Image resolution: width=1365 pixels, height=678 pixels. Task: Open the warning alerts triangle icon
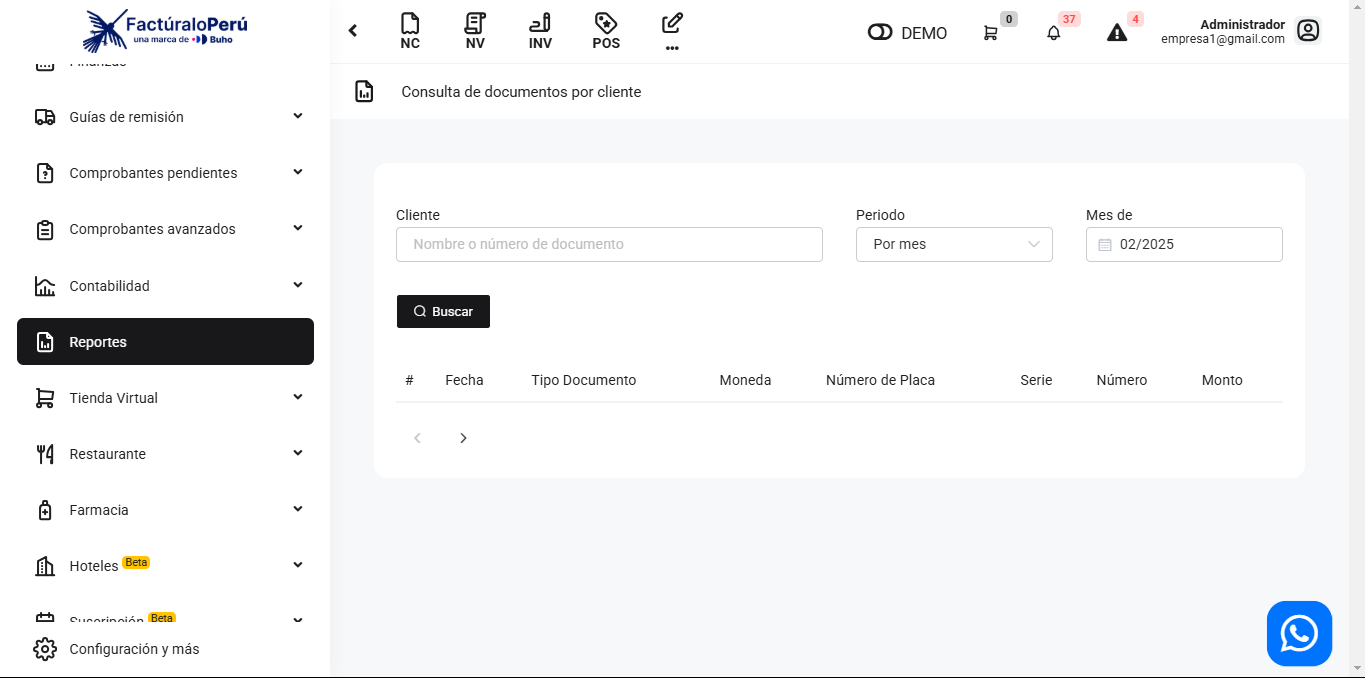tap(1117, 33)
